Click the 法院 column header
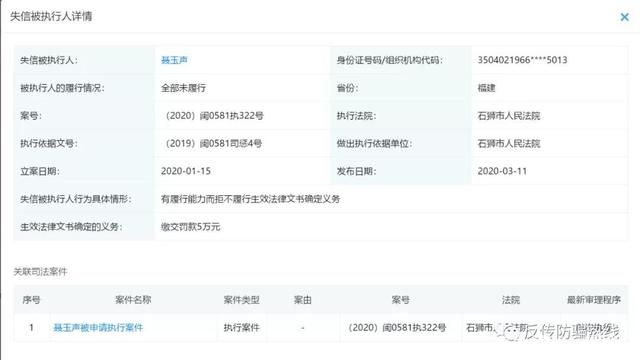Viewport: 640px width, 360px height. 511,300
